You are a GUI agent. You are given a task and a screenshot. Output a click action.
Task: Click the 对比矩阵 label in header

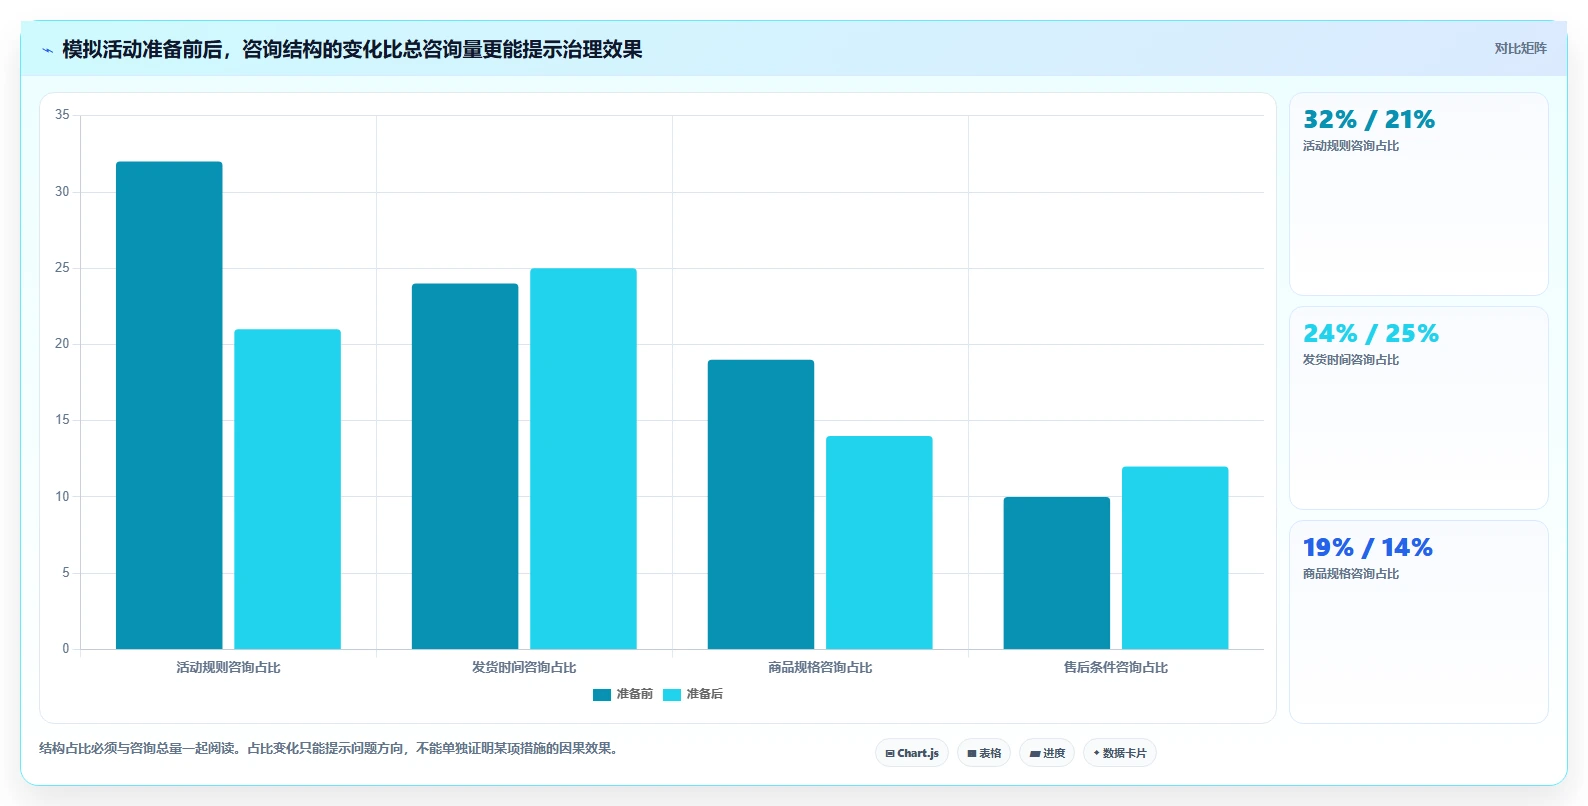tap(1520, 48)
